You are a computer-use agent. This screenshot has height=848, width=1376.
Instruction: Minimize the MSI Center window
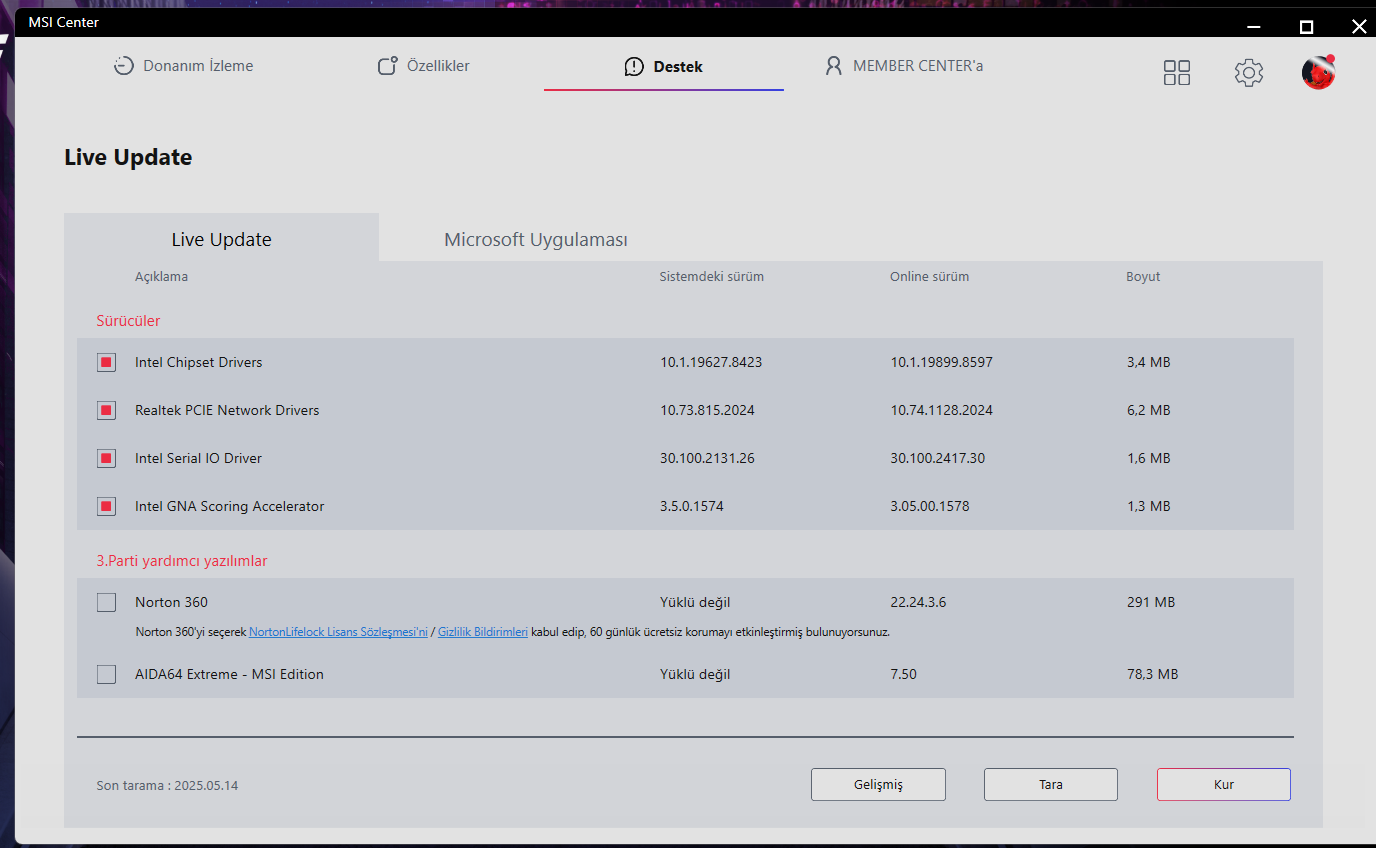(x=1254, y=26)
